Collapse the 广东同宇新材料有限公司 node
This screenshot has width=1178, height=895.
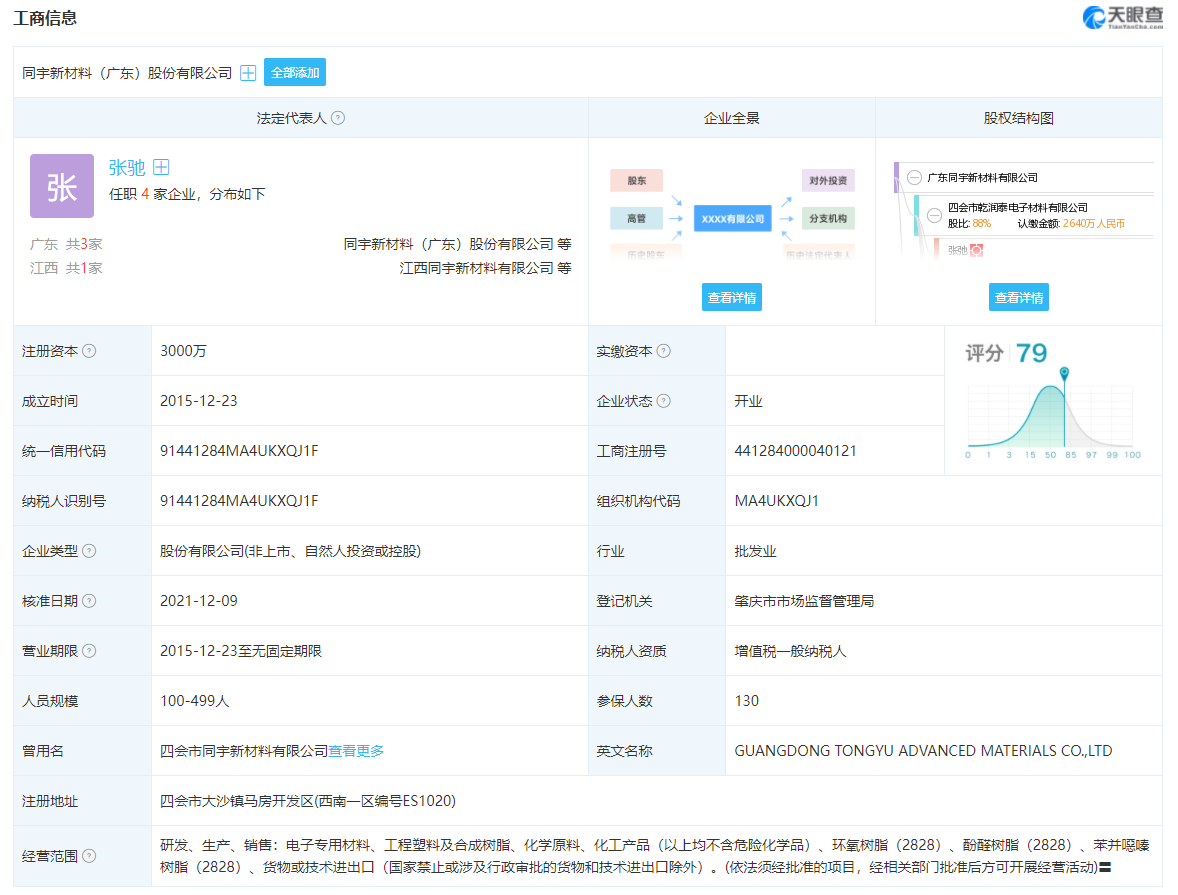pyautogui.click(x=914, y=178)
